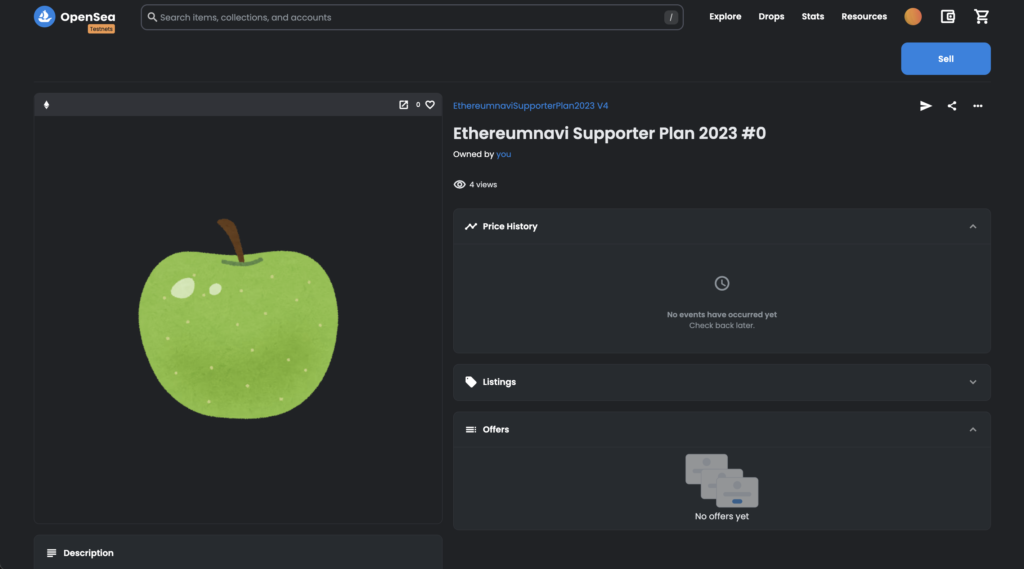Open the Explore menu
The width and height of the screenshot is (1024, 569).
[725, 16]
